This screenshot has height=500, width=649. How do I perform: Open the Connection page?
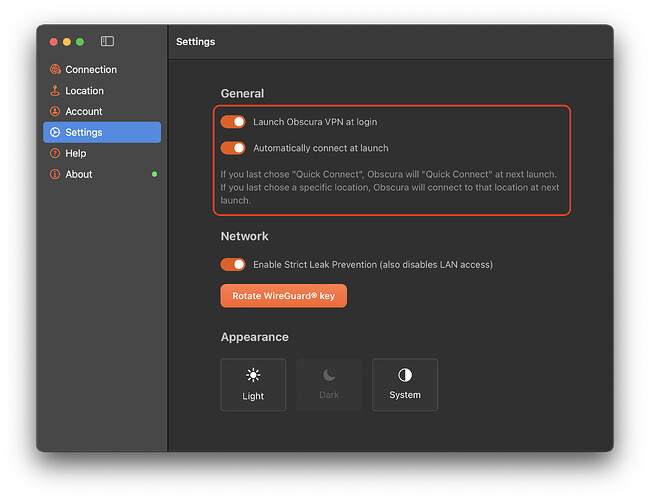click(102, 69)
